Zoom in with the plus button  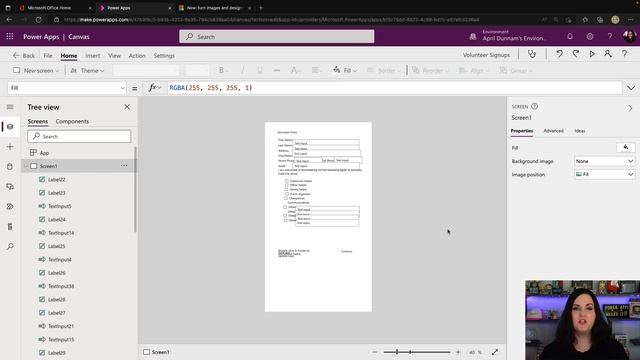458,352
